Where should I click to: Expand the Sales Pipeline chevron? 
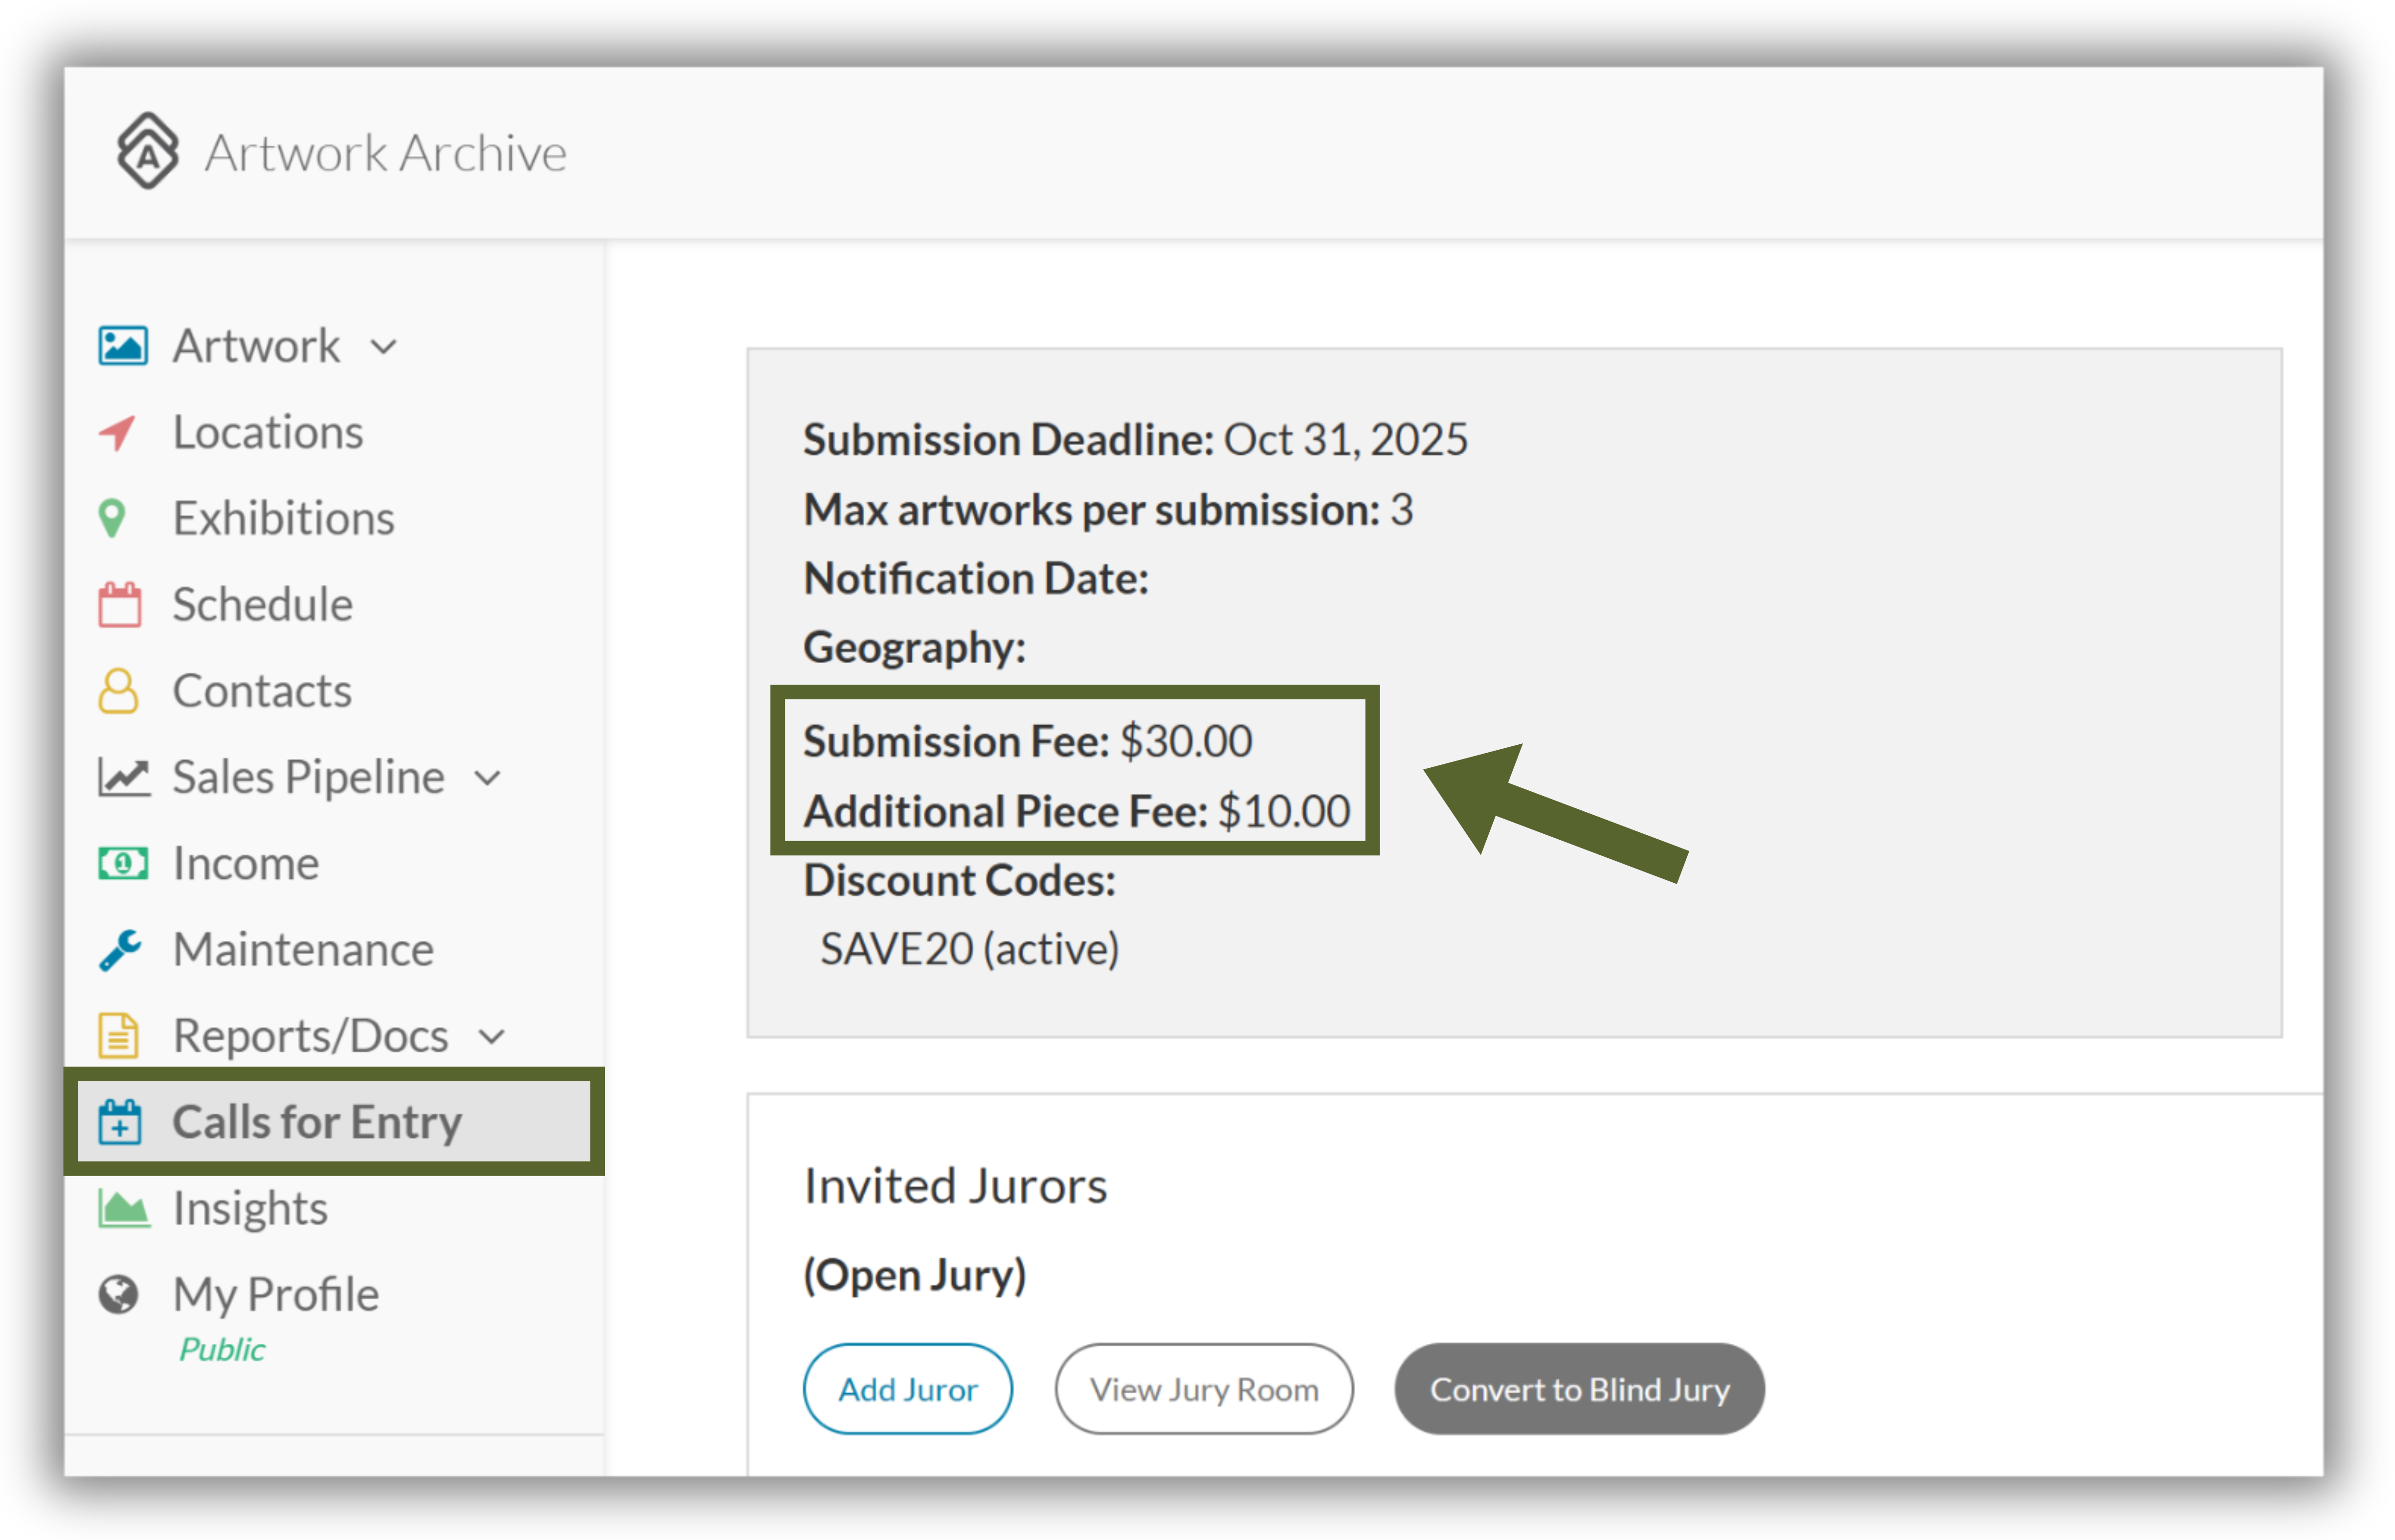(487, 778)
